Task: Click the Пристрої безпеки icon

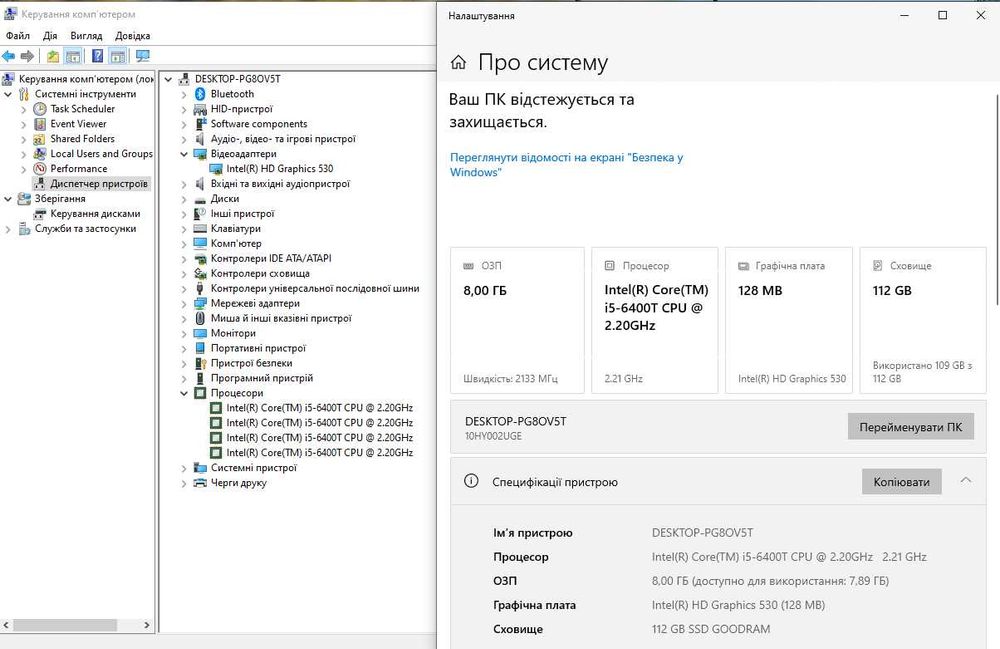Action: point(200,363)
